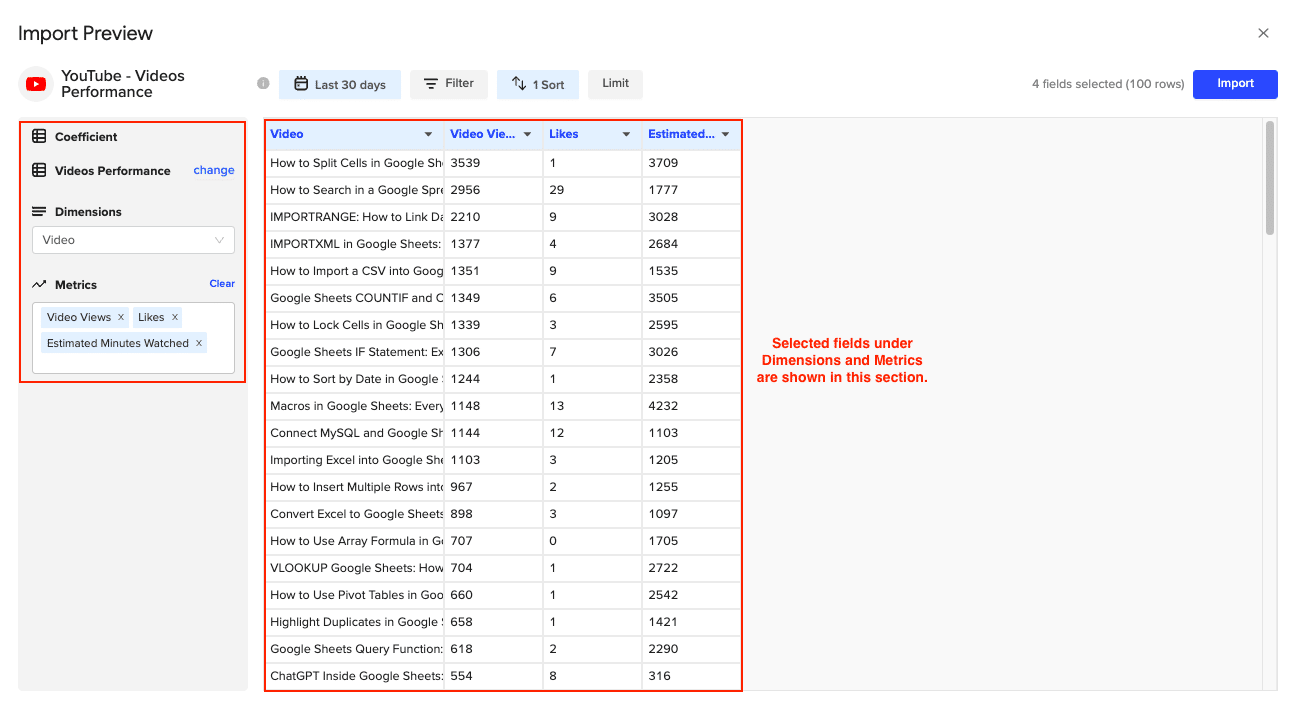This screenshot has width=1297, height=709.
Task: Open the Video dimensions dropdown
Action: (x=133, y=240)
